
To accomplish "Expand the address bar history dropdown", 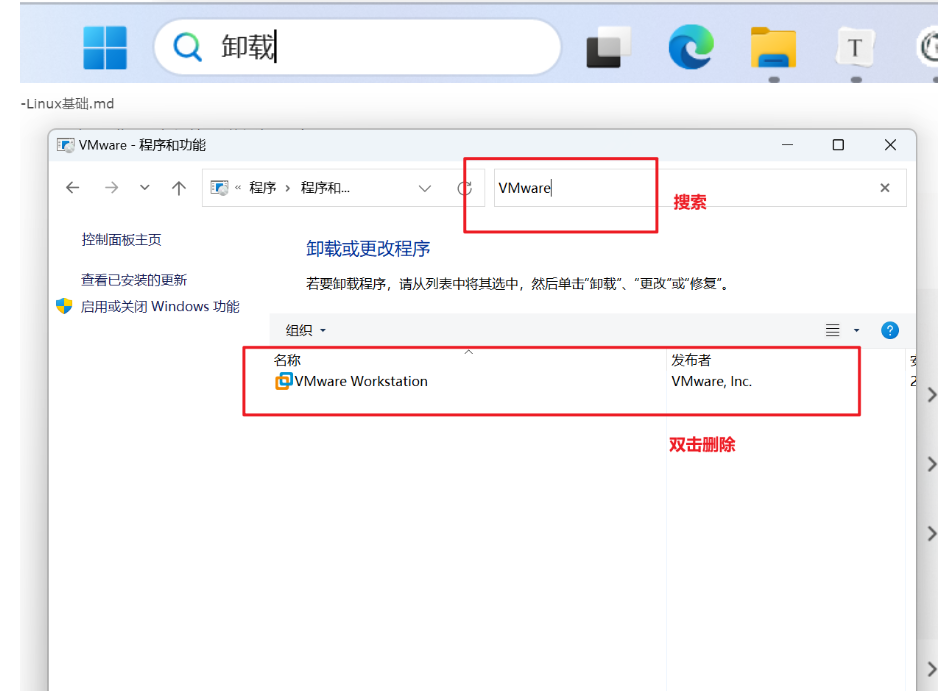I will tap(425, 189).
